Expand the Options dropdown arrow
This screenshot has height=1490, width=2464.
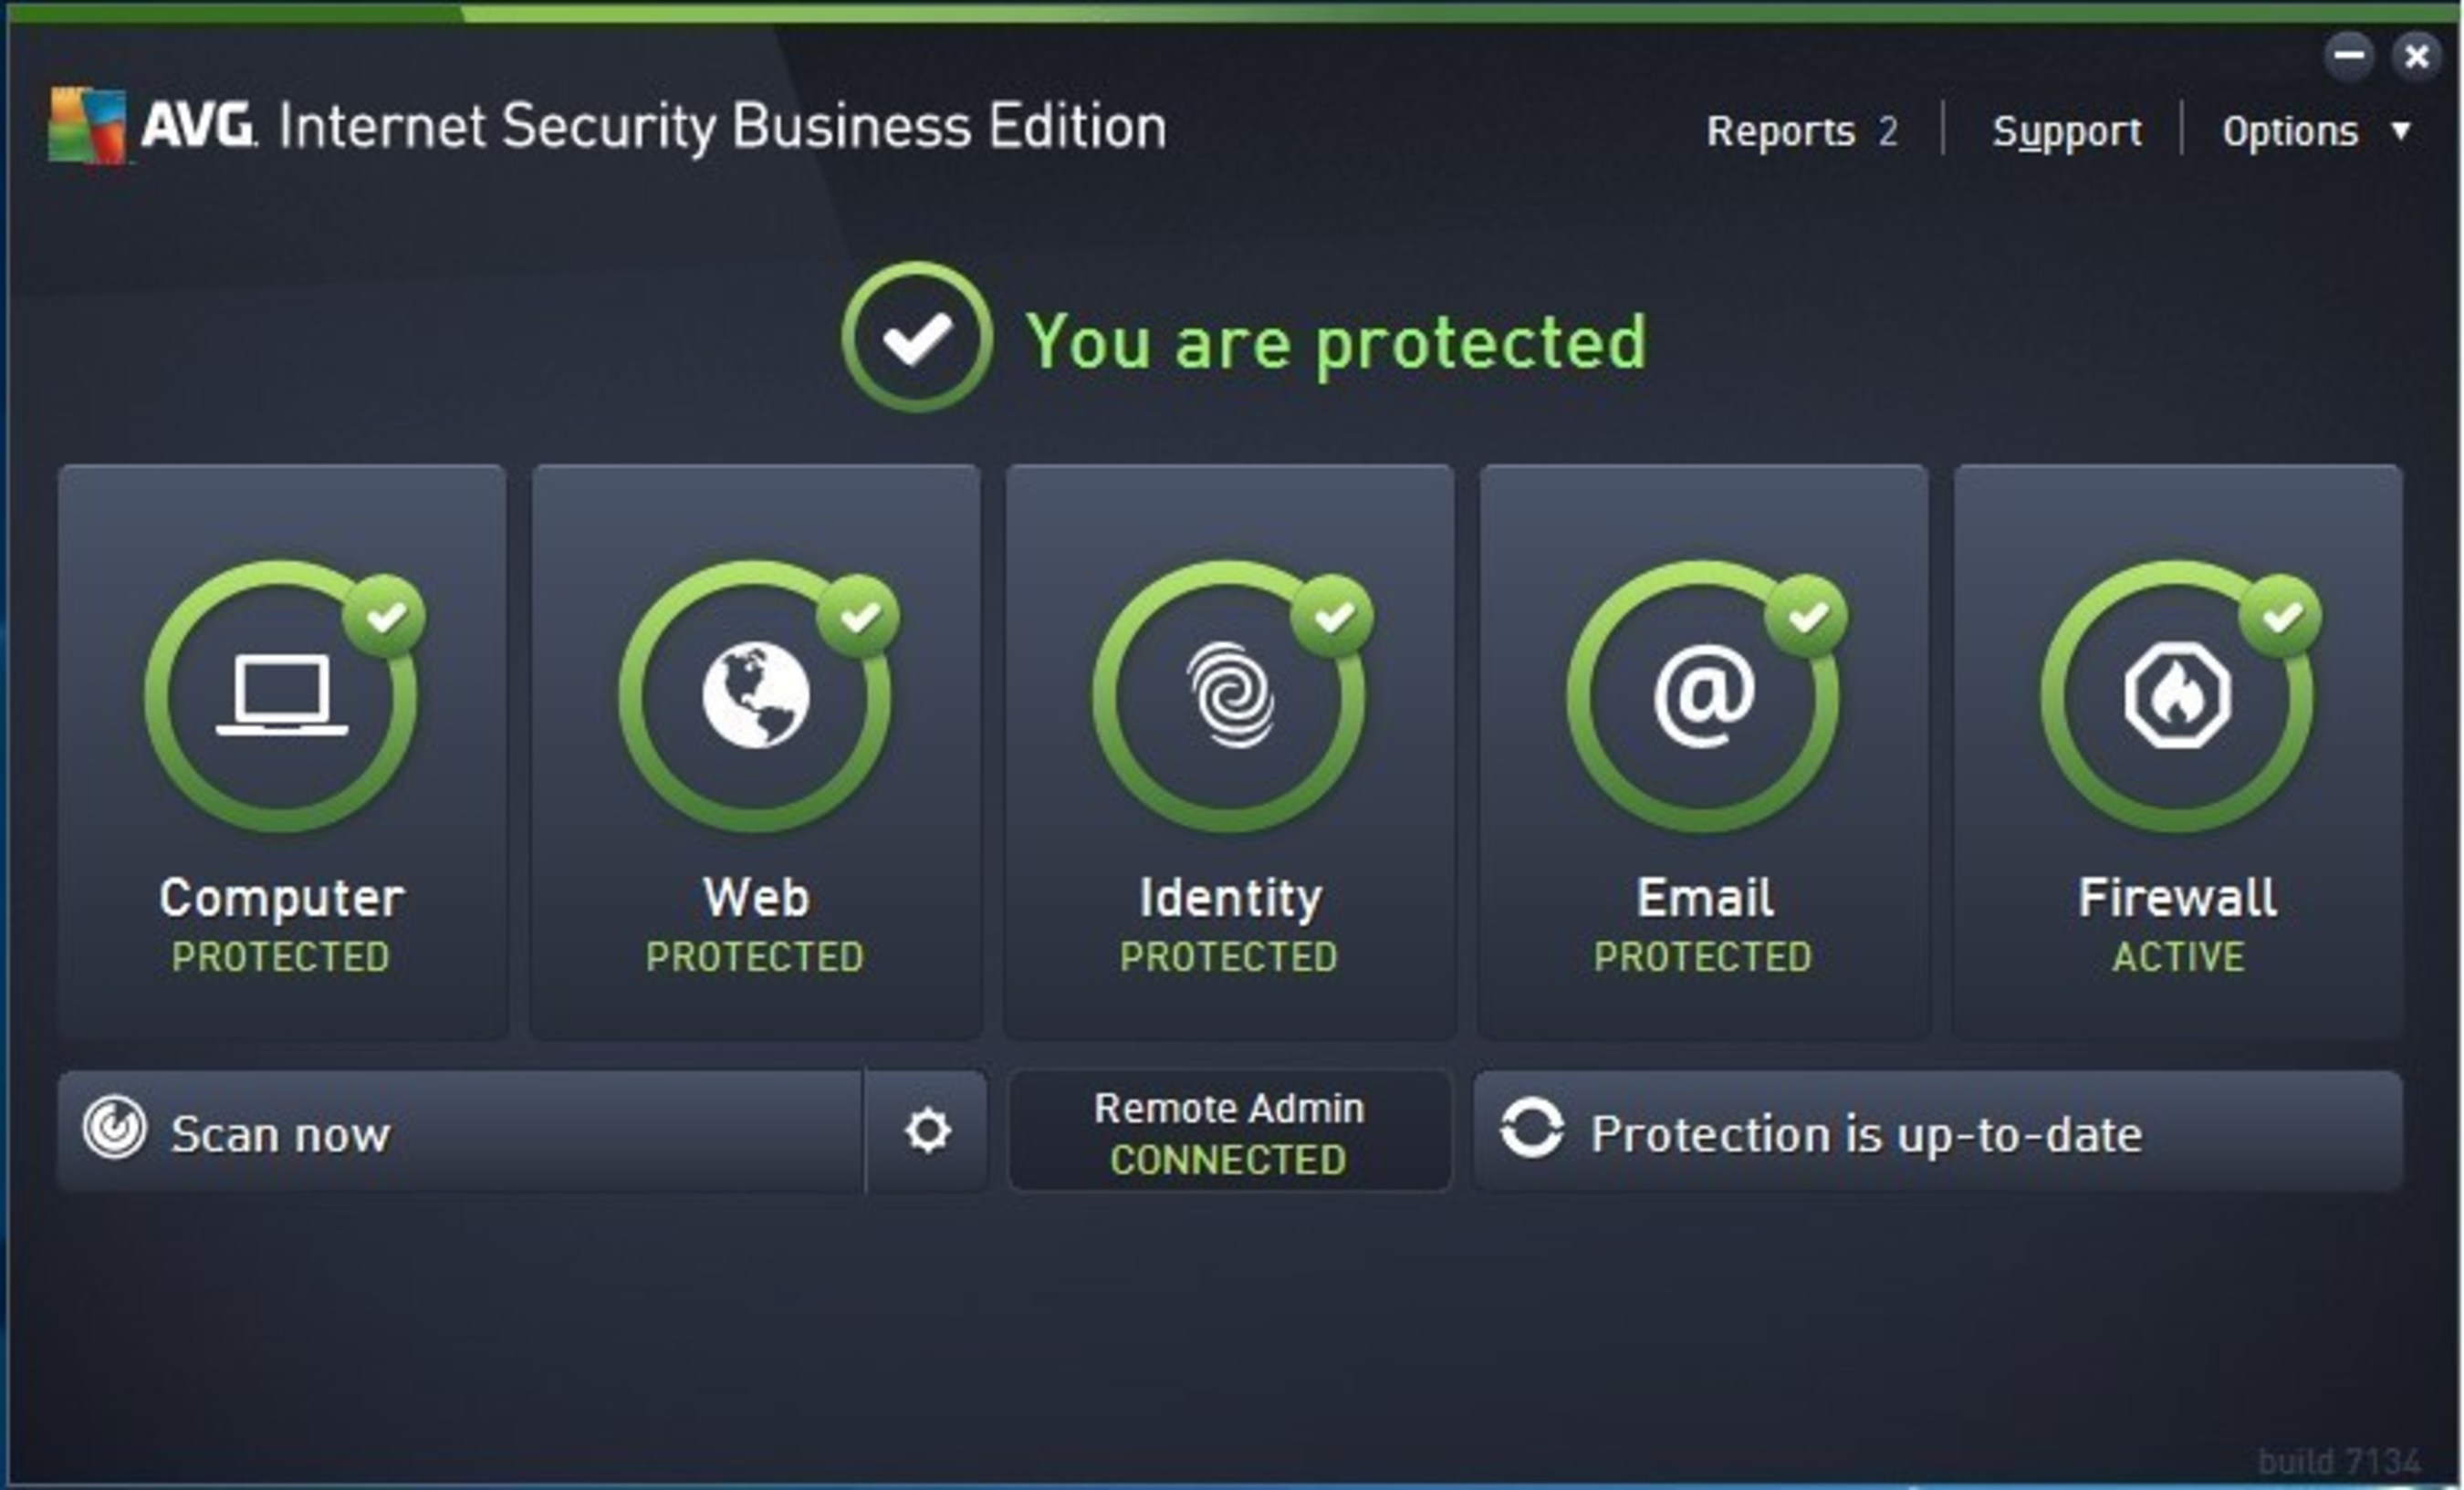[2400, 131]
